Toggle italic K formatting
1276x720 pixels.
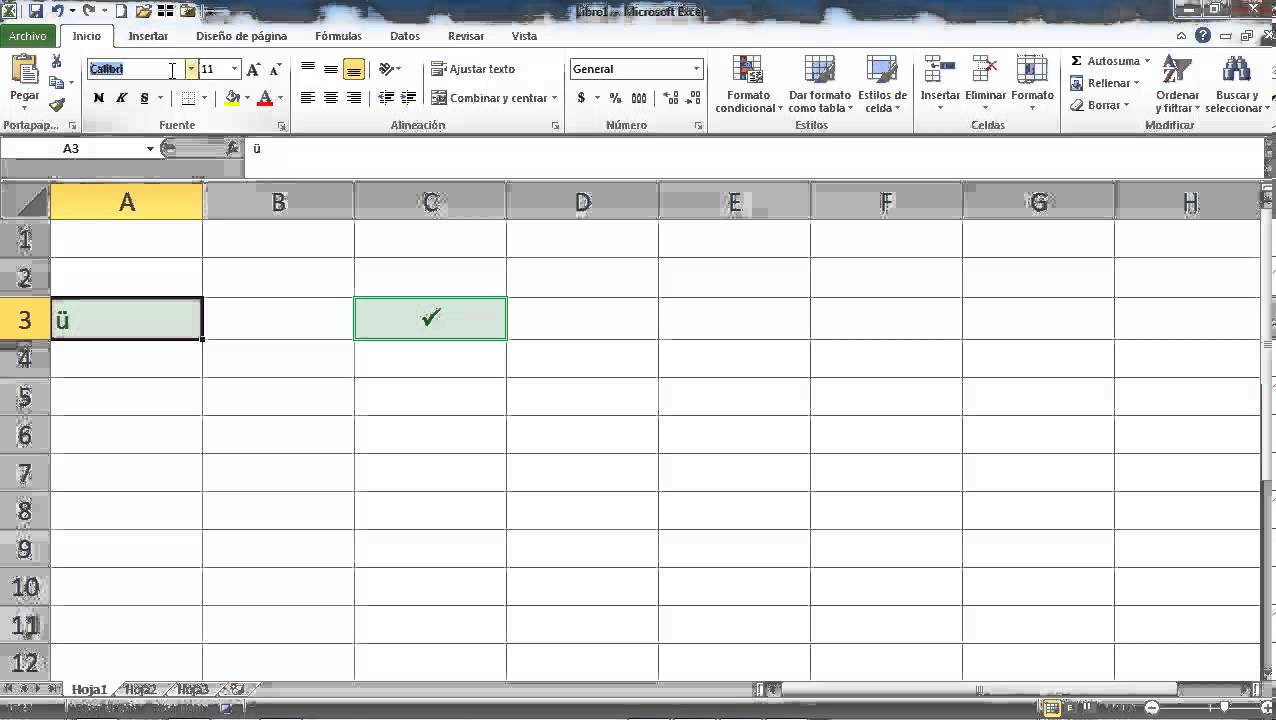[x=121, y=98]
